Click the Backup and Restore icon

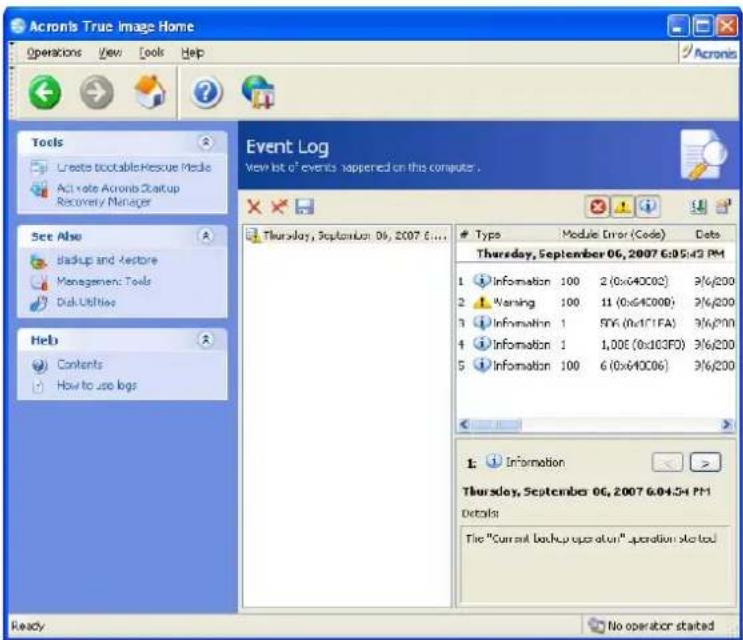point(38,261)
